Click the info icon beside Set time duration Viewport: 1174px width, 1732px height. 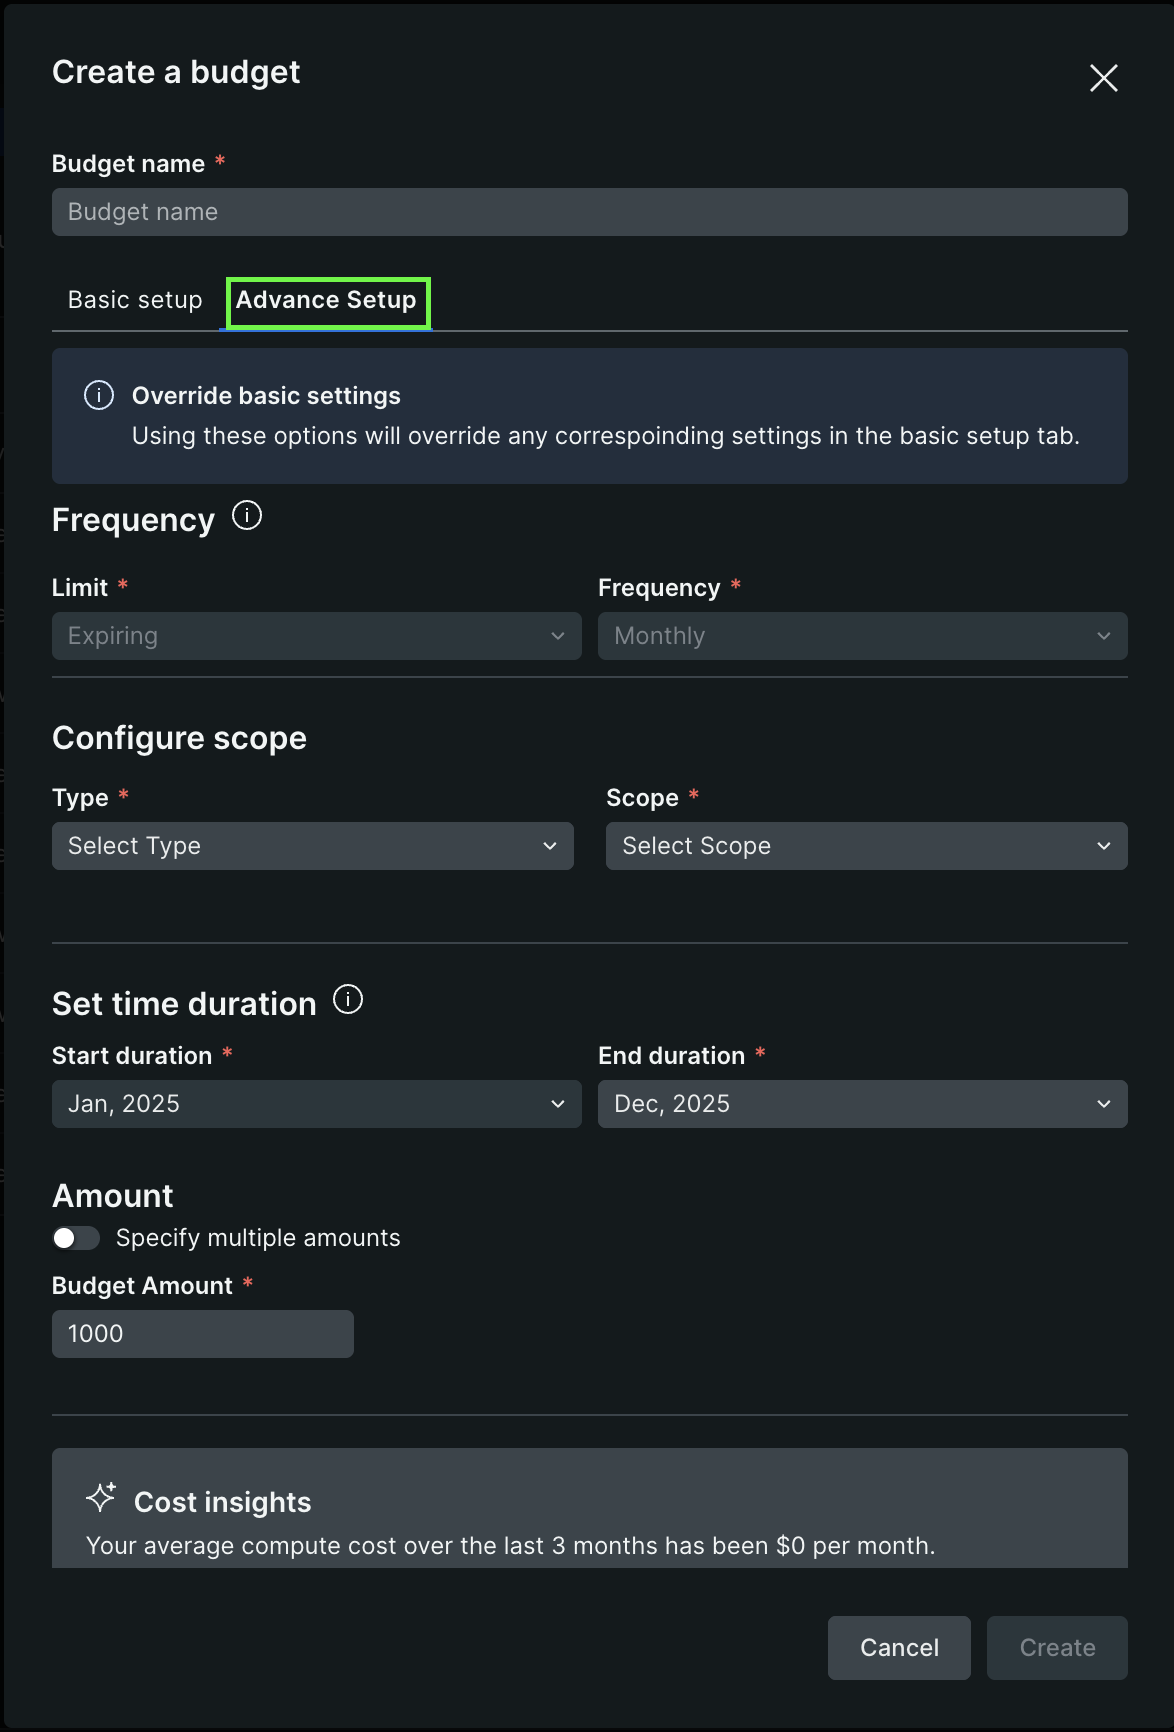click(348, 999)
